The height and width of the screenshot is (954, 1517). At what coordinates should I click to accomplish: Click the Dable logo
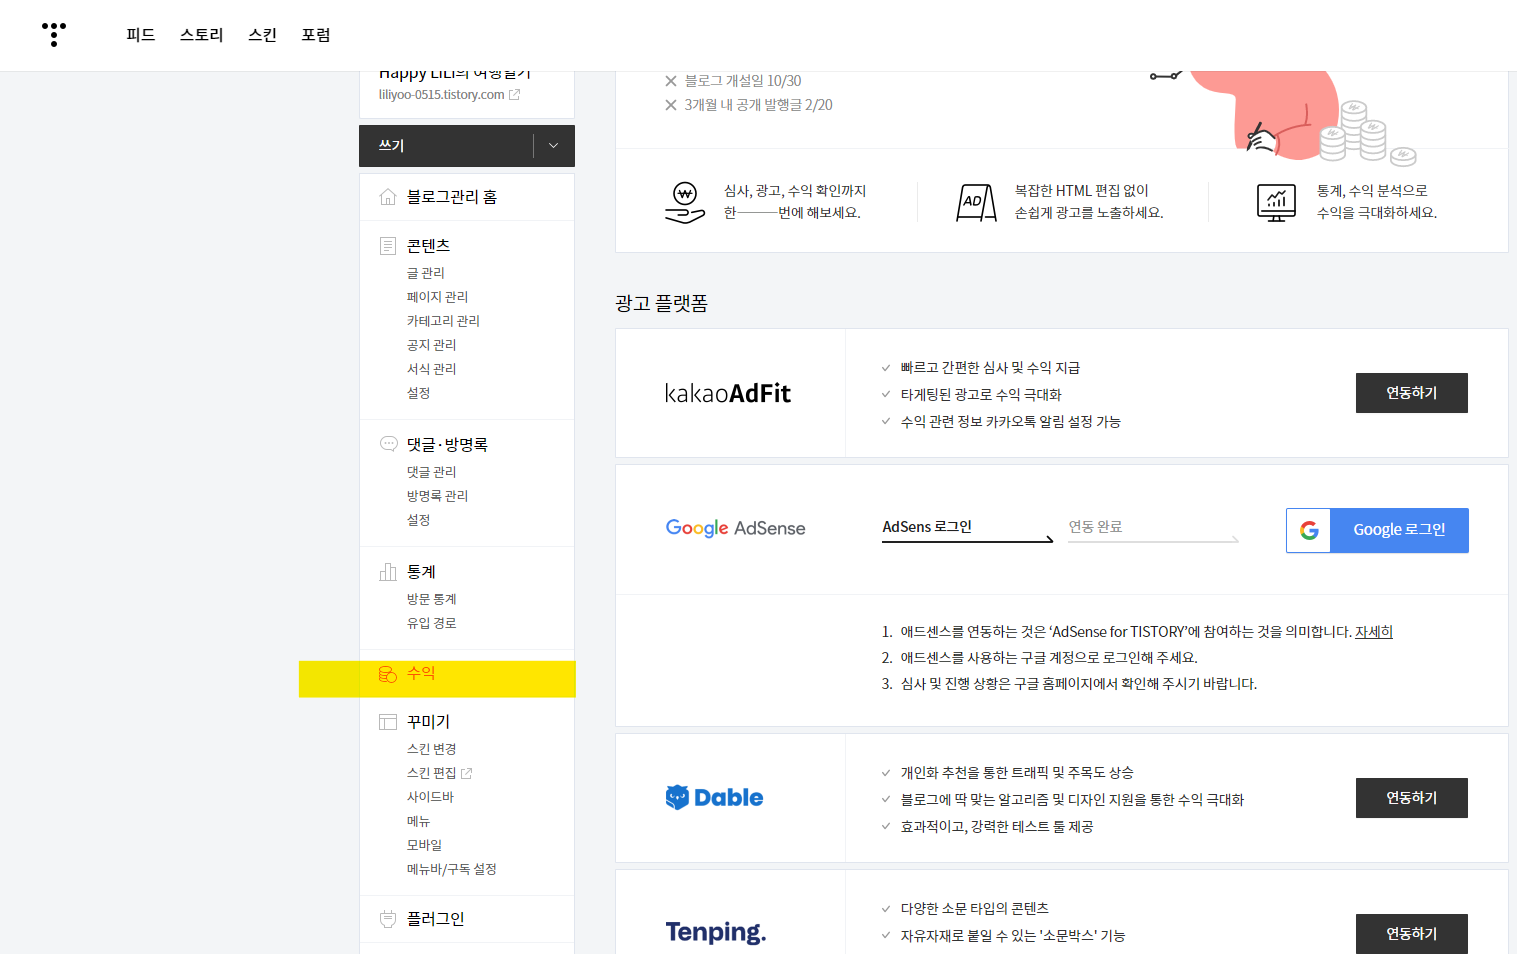point(714,797)
